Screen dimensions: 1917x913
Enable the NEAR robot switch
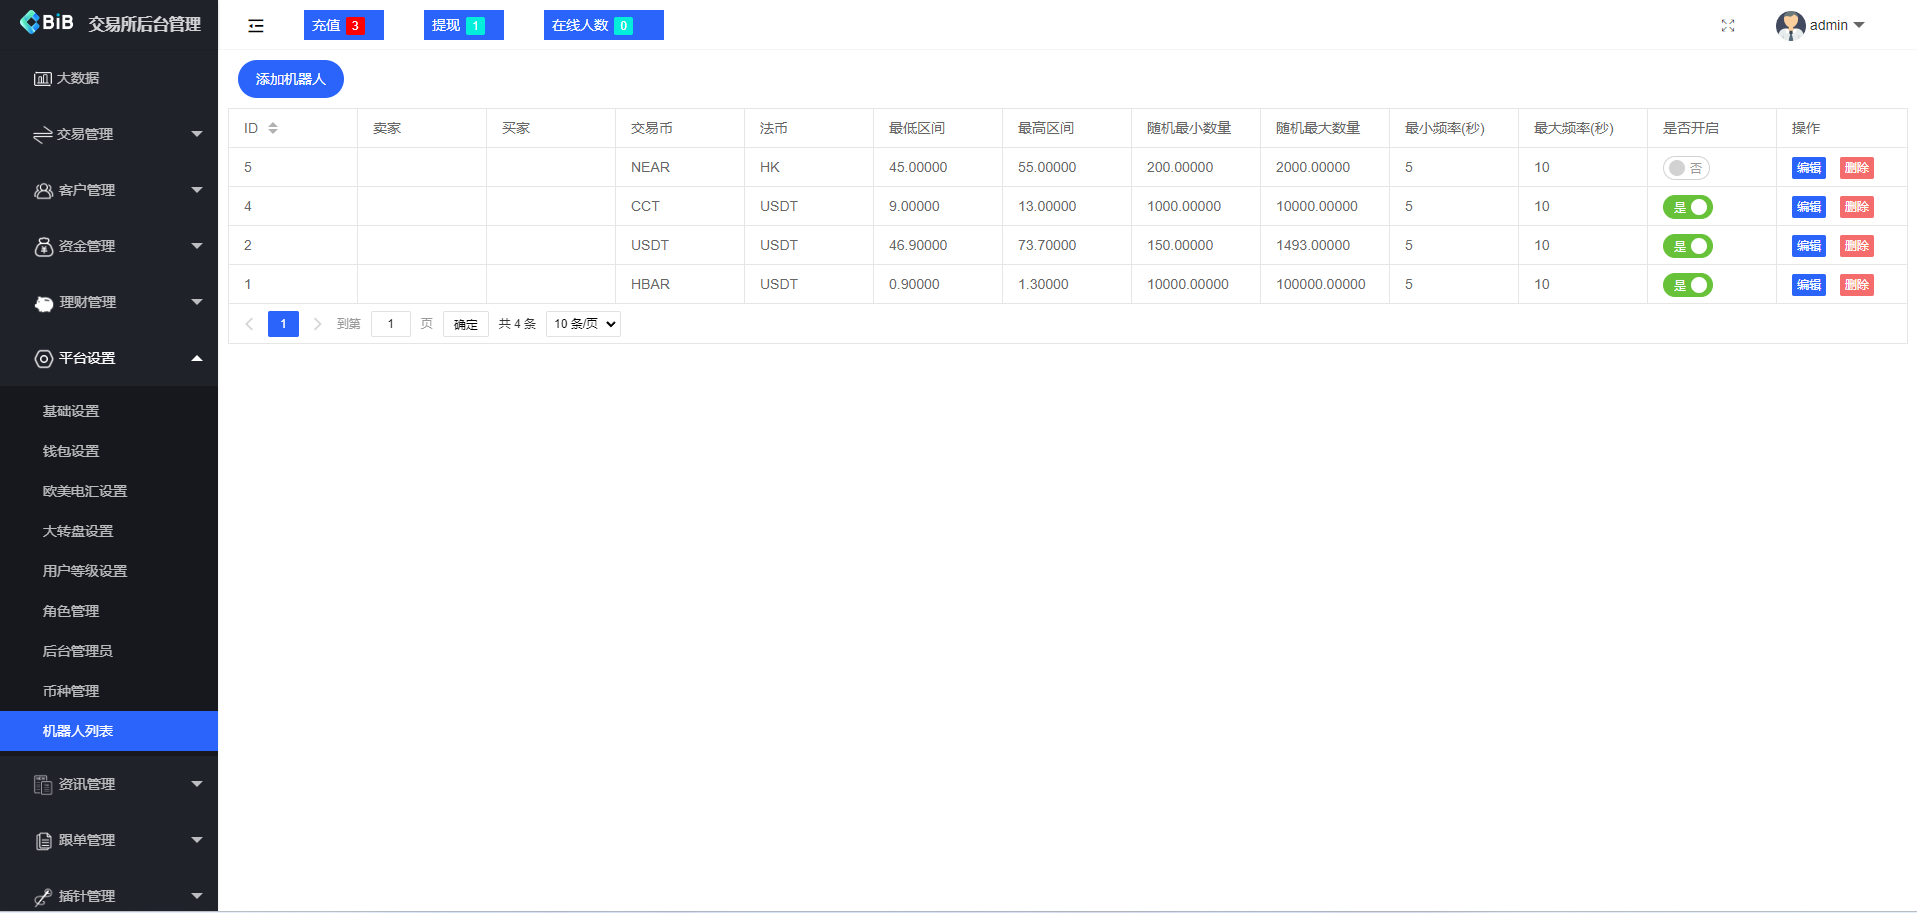[1686, 168]
